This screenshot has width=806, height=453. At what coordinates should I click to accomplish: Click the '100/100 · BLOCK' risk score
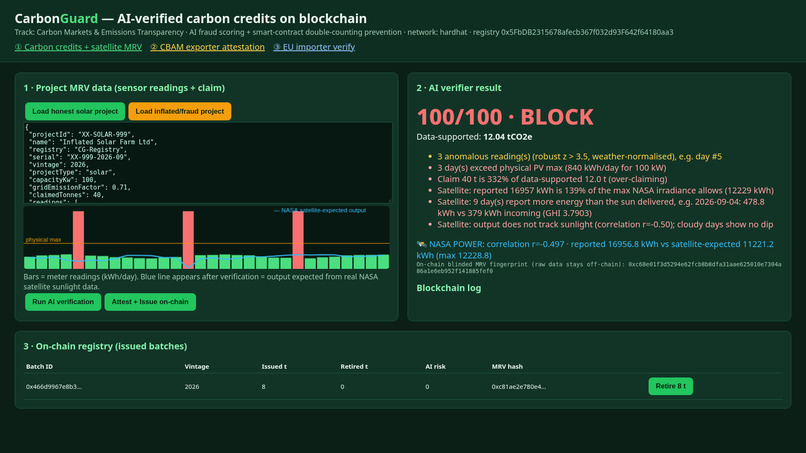point(505,117)
